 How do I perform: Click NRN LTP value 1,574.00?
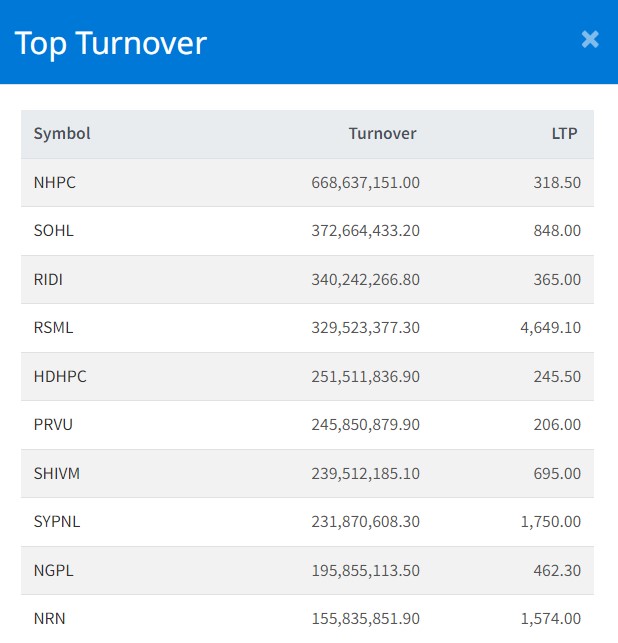pyautogui.click(x=550, y=619)
